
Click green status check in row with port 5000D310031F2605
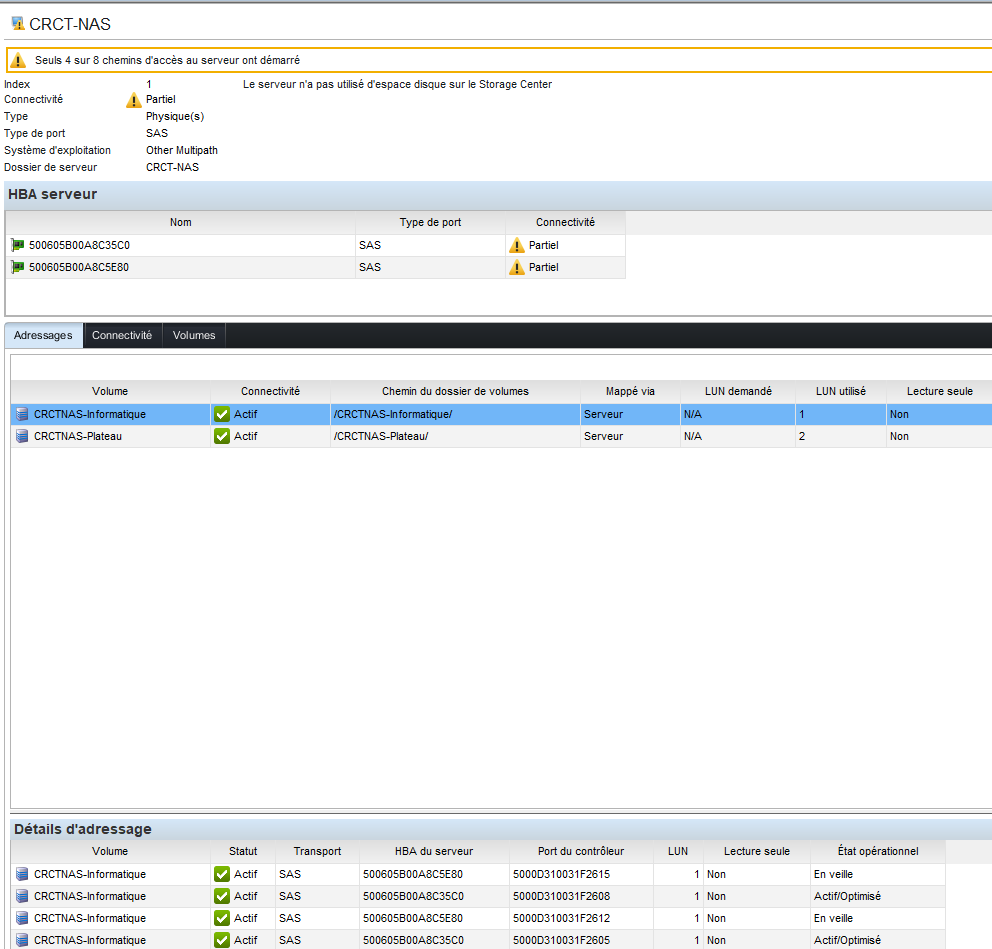point(222,940)
